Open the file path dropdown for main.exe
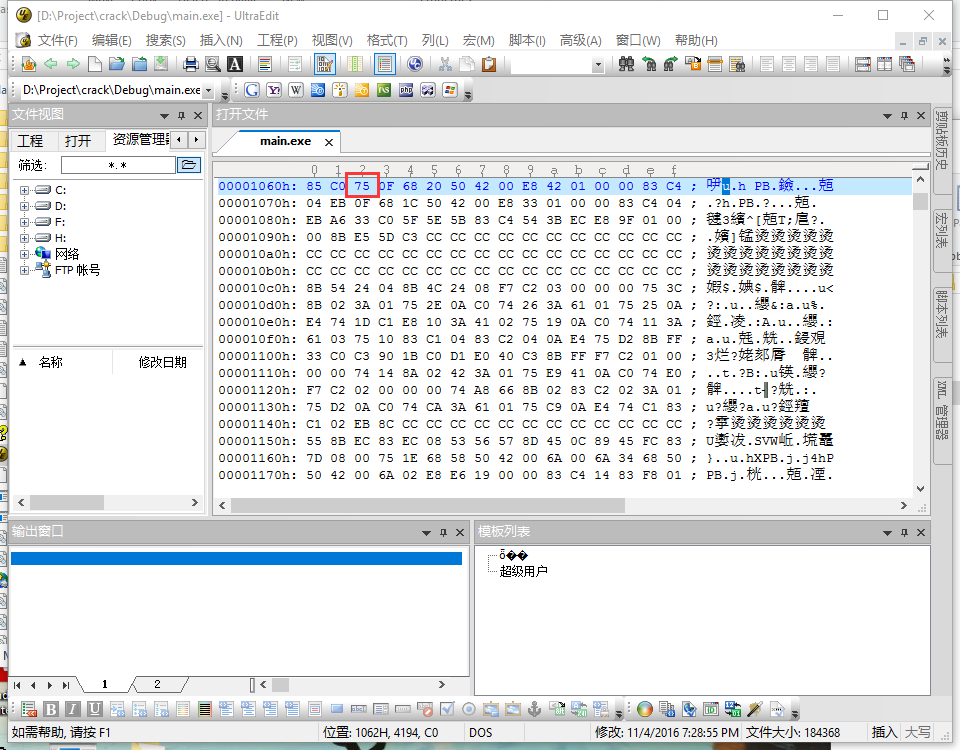960x750 pixels. [209, 90]
